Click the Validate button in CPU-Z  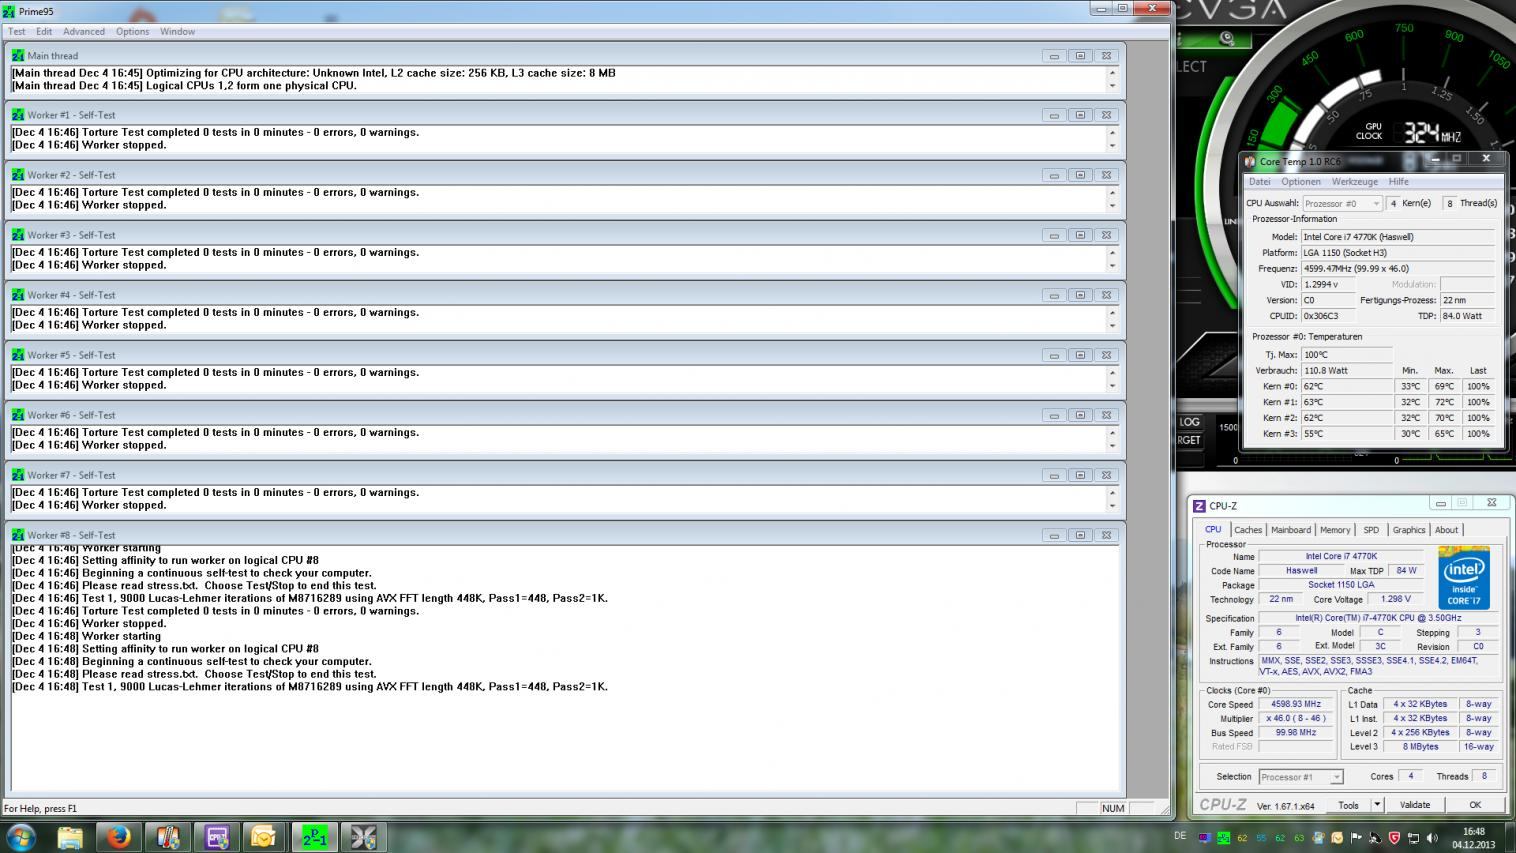pyautogui.click(x=1414, y=805)
